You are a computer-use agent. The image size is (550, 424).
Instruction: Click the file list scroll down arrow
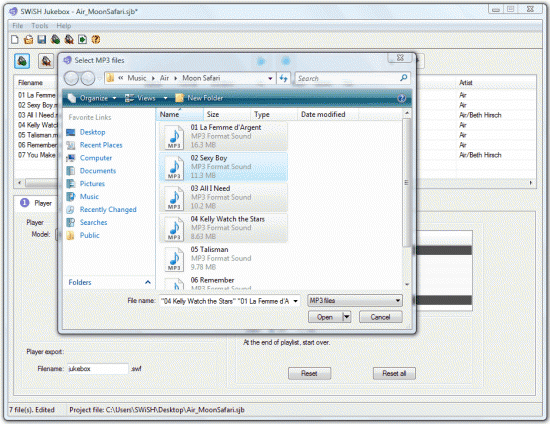click(407, 284)
